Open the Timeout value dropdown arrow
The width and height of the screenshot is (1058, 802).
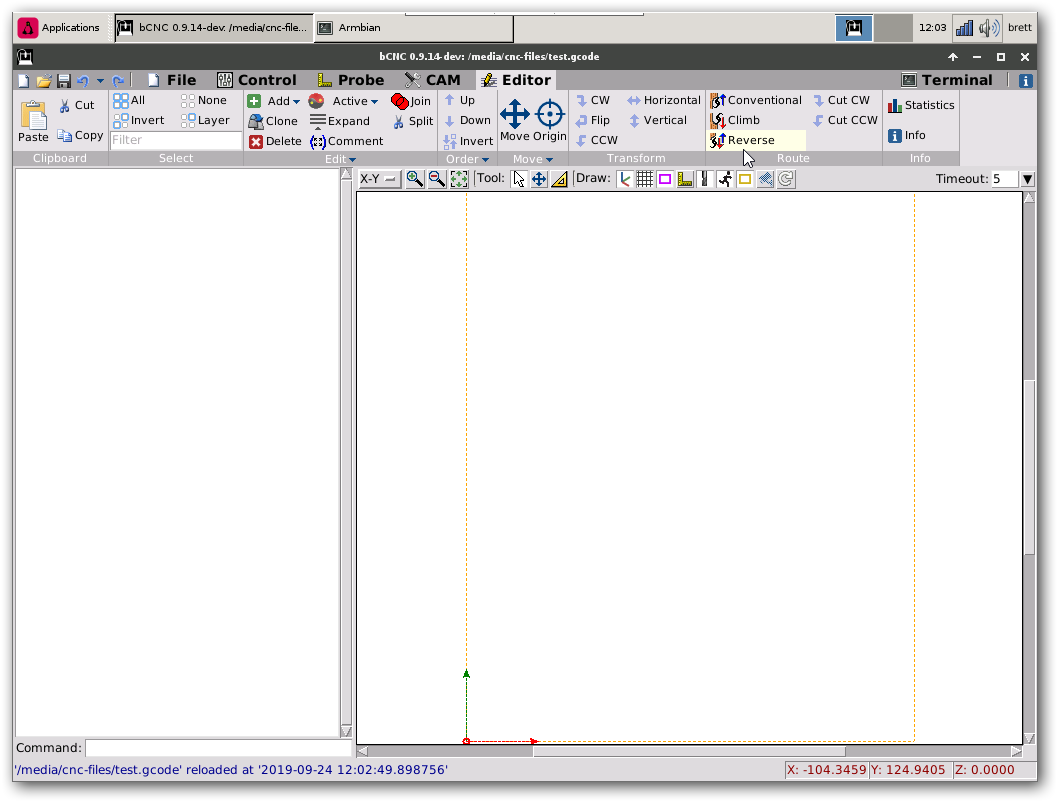[x=1027, y=179]
